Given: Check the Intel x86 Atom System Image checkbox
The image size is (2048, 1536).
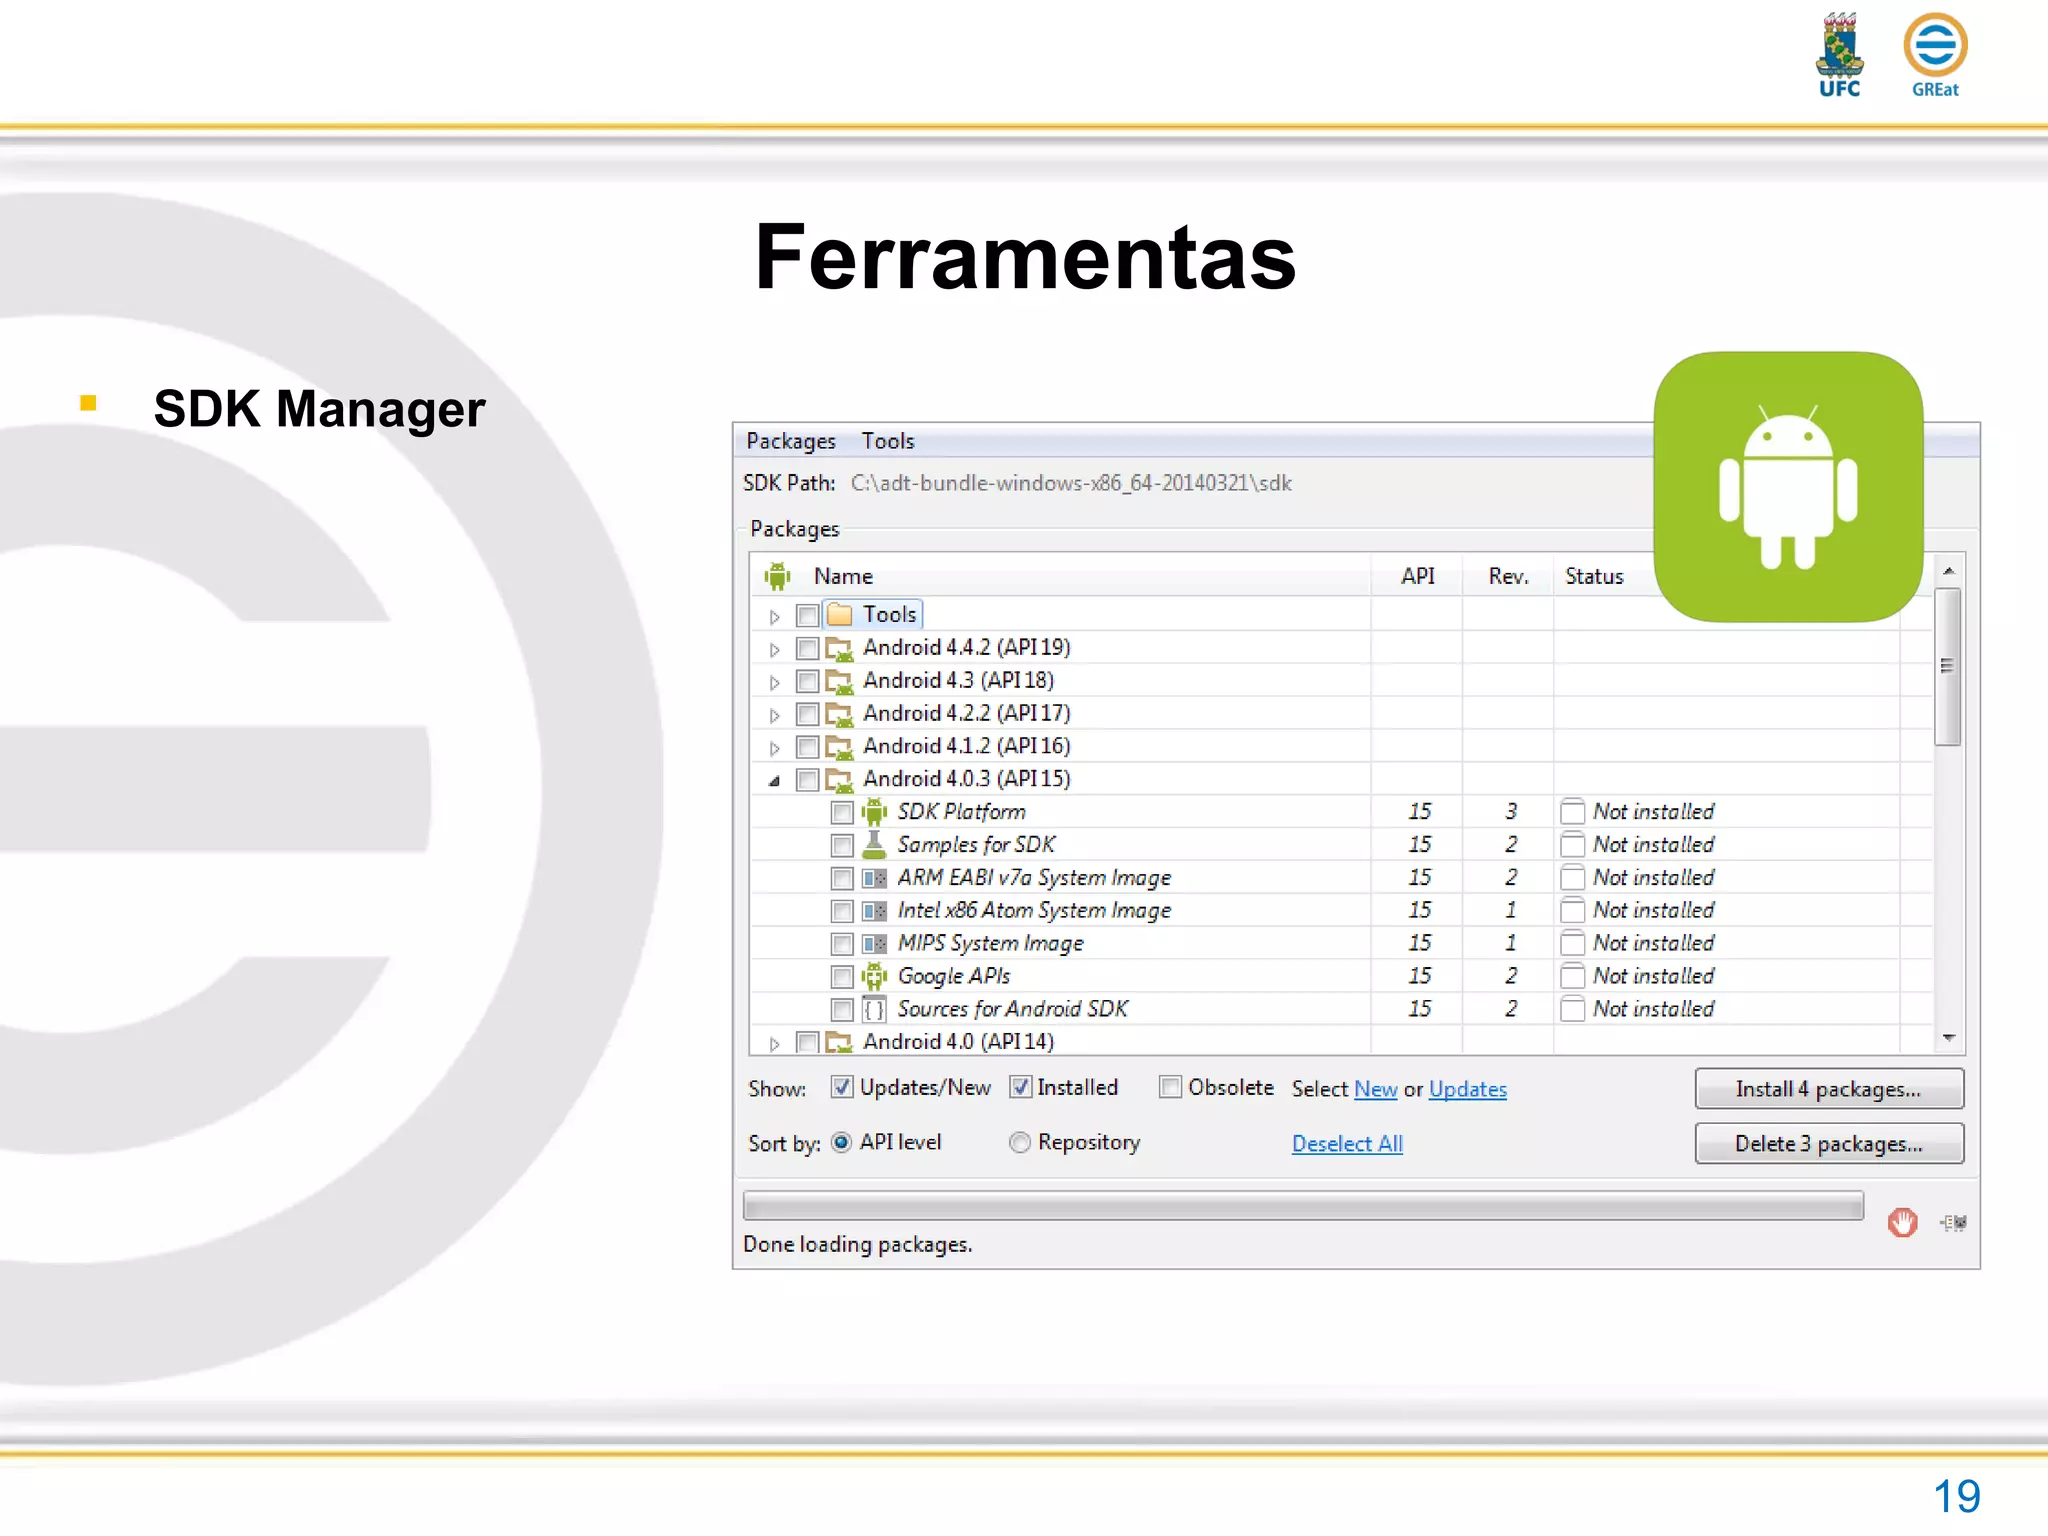Looking at the screenshot, I should point(842,911).
